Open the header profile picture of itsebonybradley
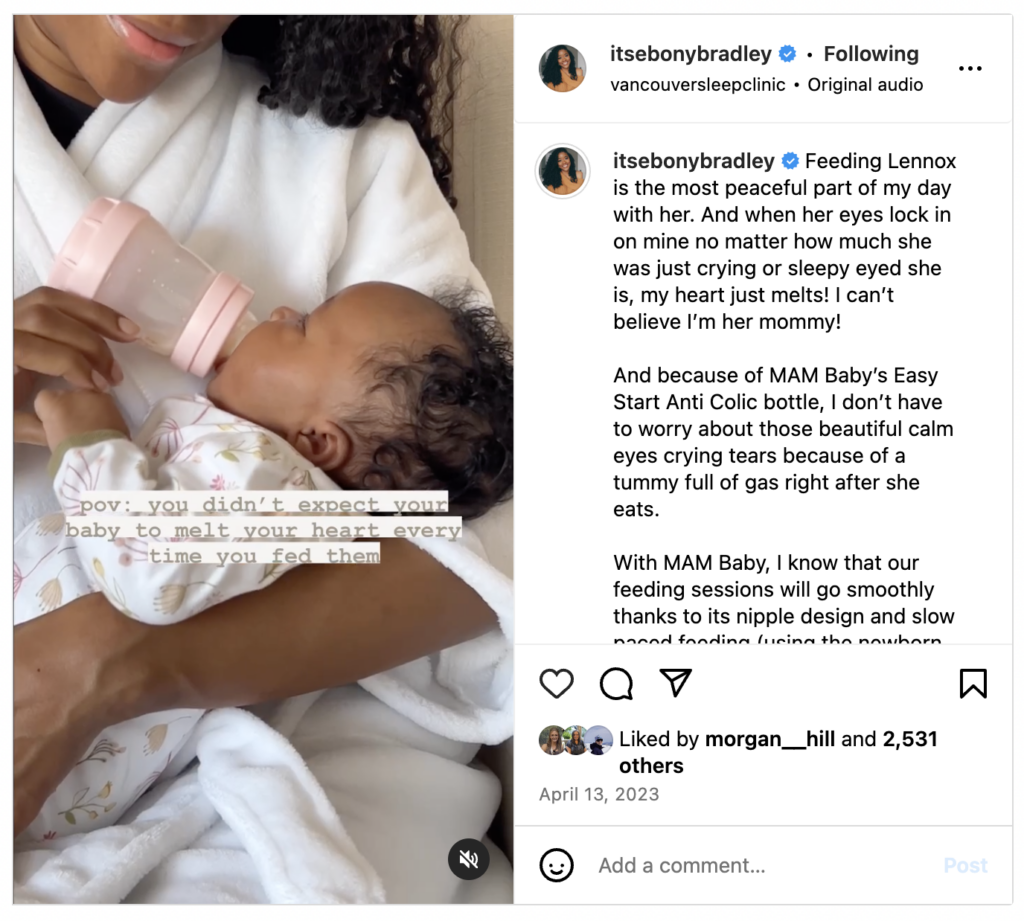The width and height of the screenshot is (1024, 921). pyautogui.click(x=562, y=69)
